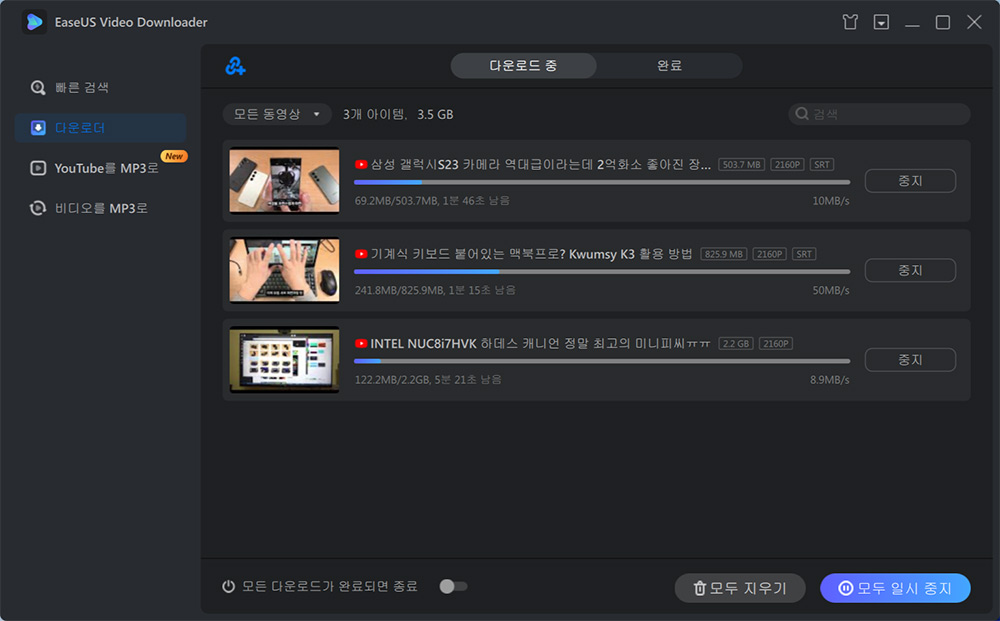
Task: Click the 825.9 MB size tag
Action: [x=723, y=254]
